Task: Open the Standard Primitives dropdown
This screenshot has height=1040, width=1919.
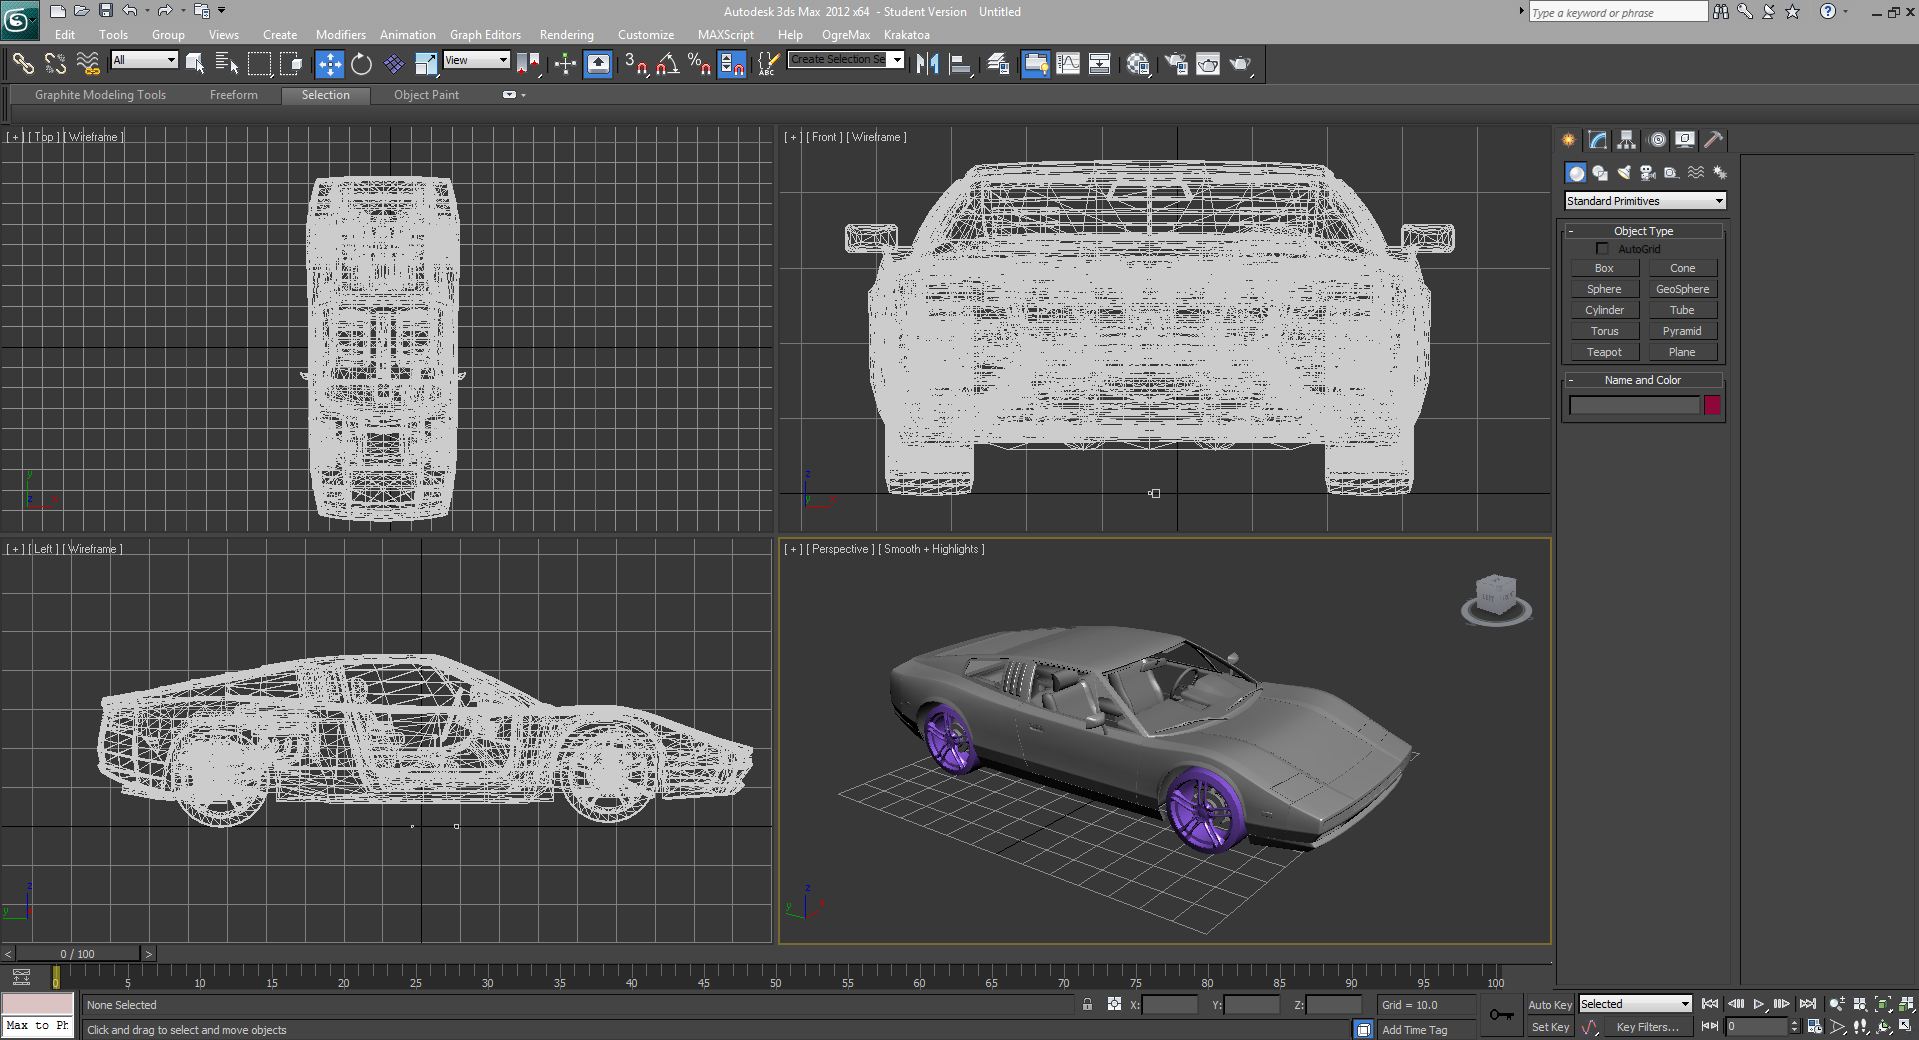Action: click(x=1644, y=201)
